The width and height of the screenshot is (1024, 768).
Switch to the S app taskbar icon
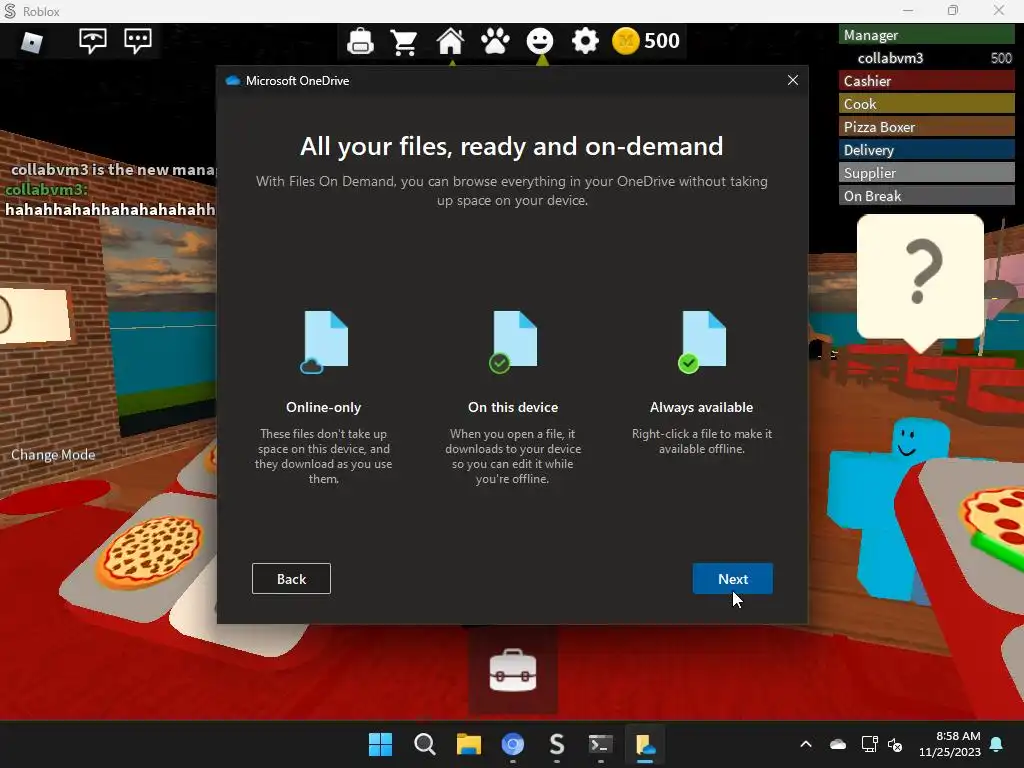pos(556,744)
